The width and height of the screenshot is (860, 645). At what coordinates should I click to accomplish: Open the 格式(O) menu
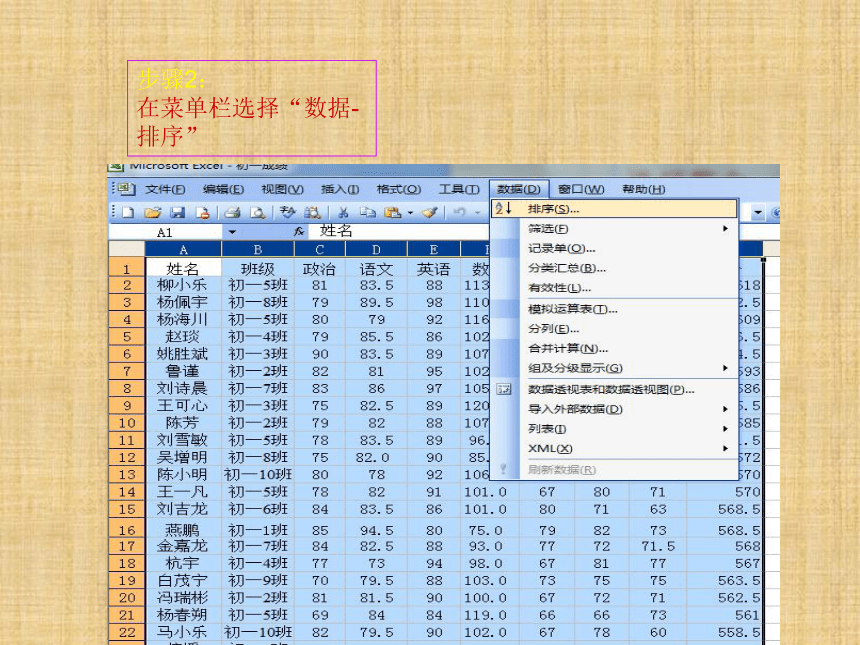point(399,189)
